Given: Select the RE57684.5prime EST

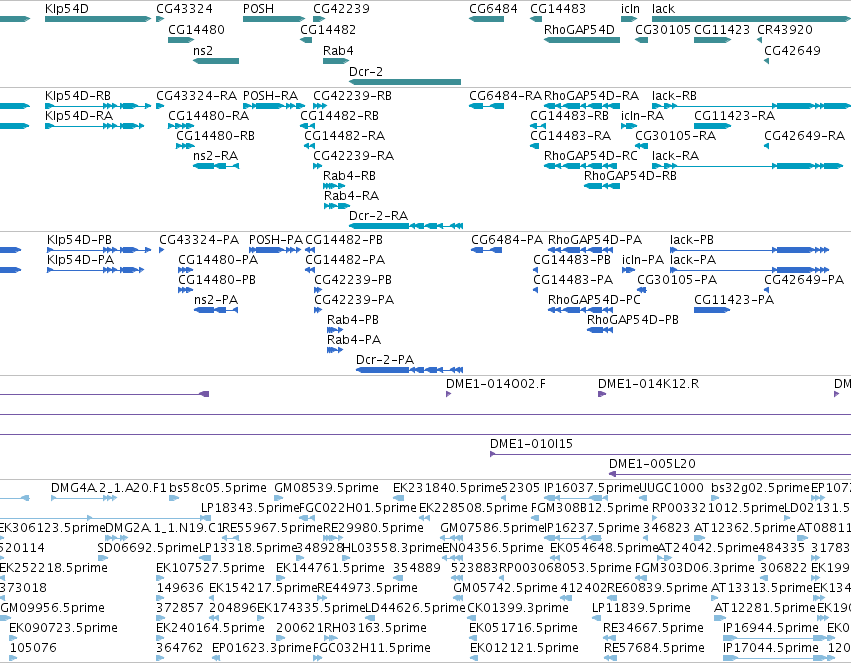Looking at the screenshot, I should 610,658.
